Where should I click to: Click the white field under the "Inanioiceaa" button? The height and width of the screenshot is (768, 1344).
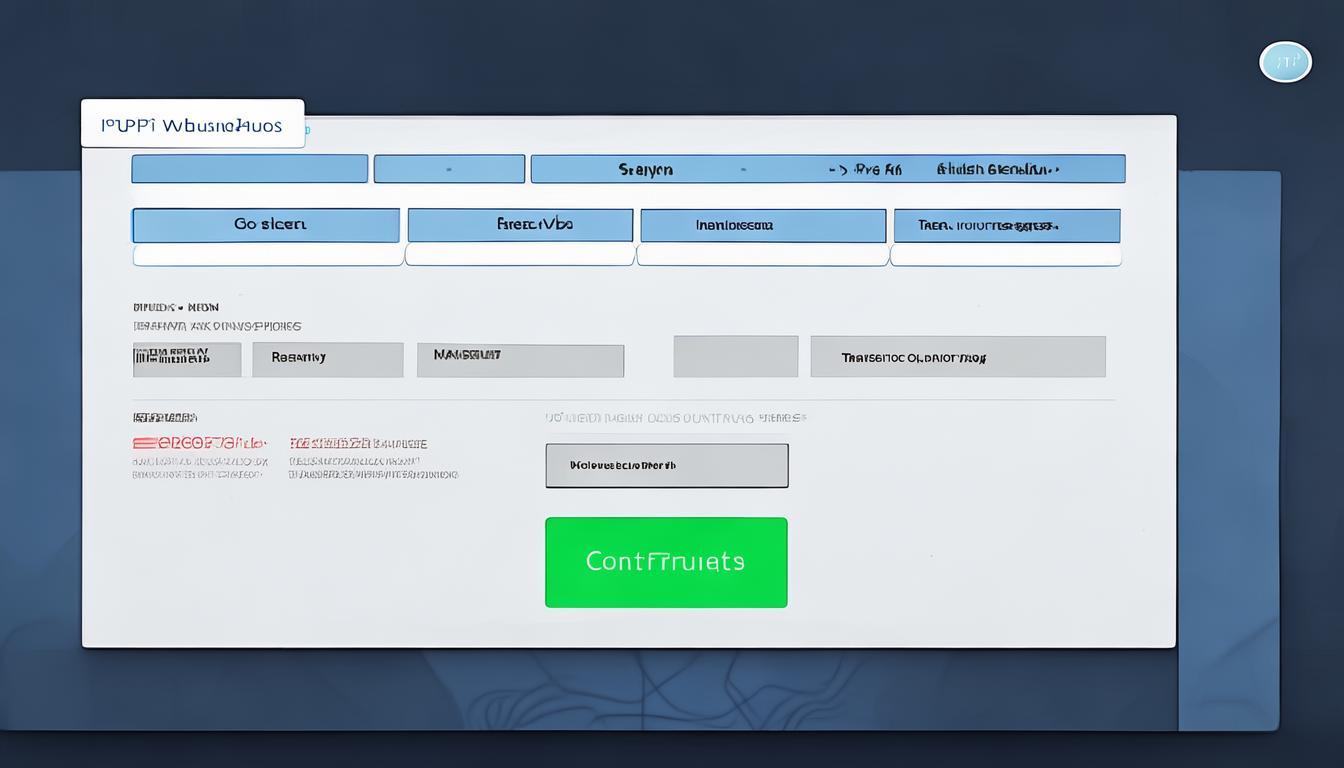click(x=762, y=256)
